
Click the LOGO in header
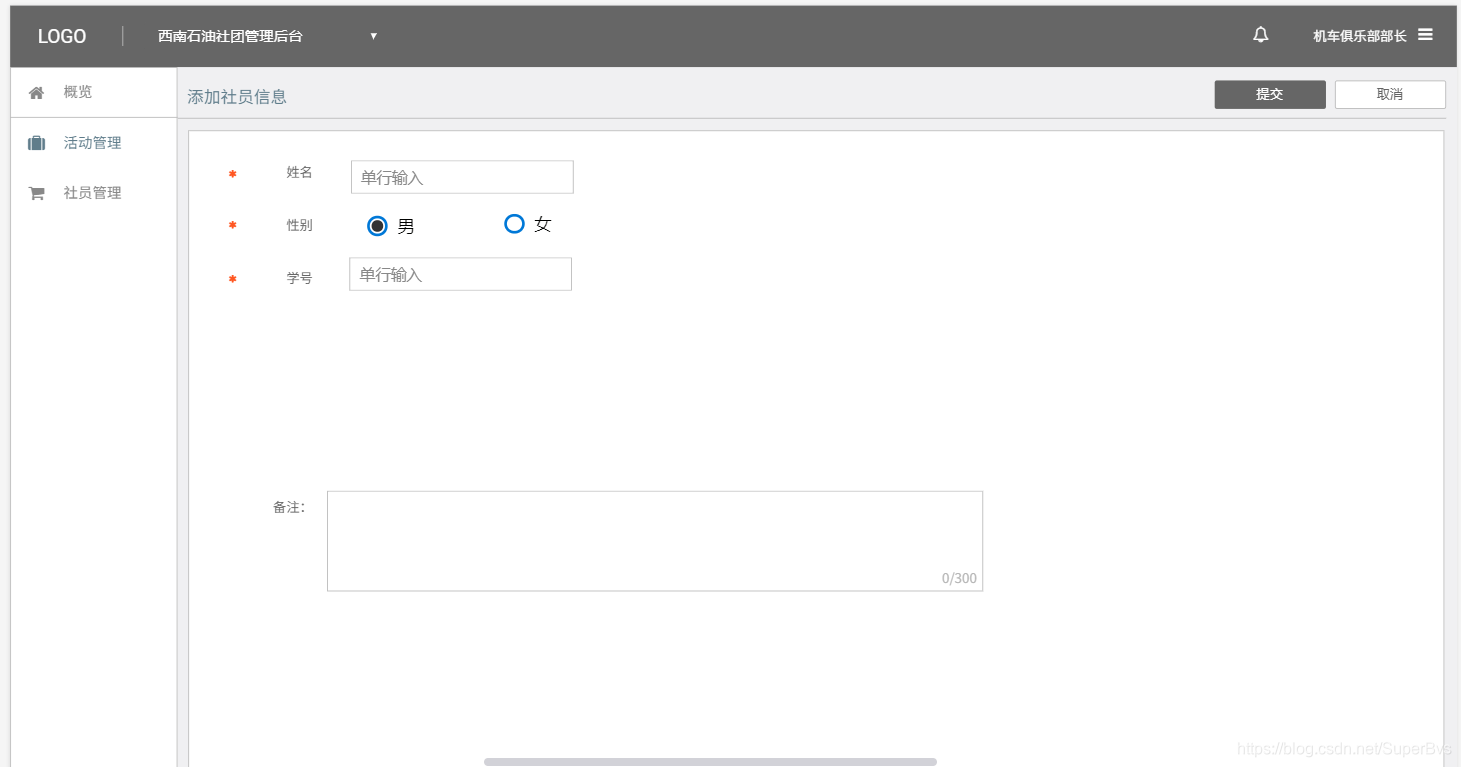point(62,36)
